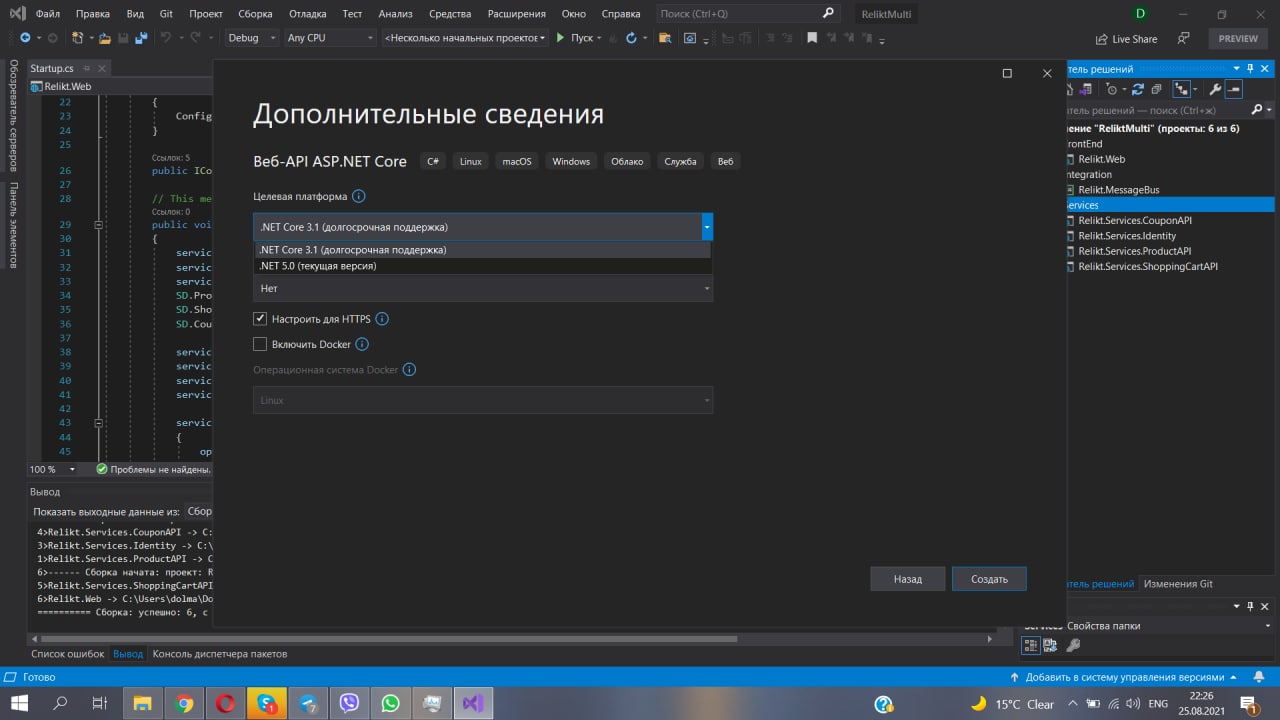Screen dimensions: 1280x720
Task: Go back with the Назад button
Action: [x=908, y=579]
